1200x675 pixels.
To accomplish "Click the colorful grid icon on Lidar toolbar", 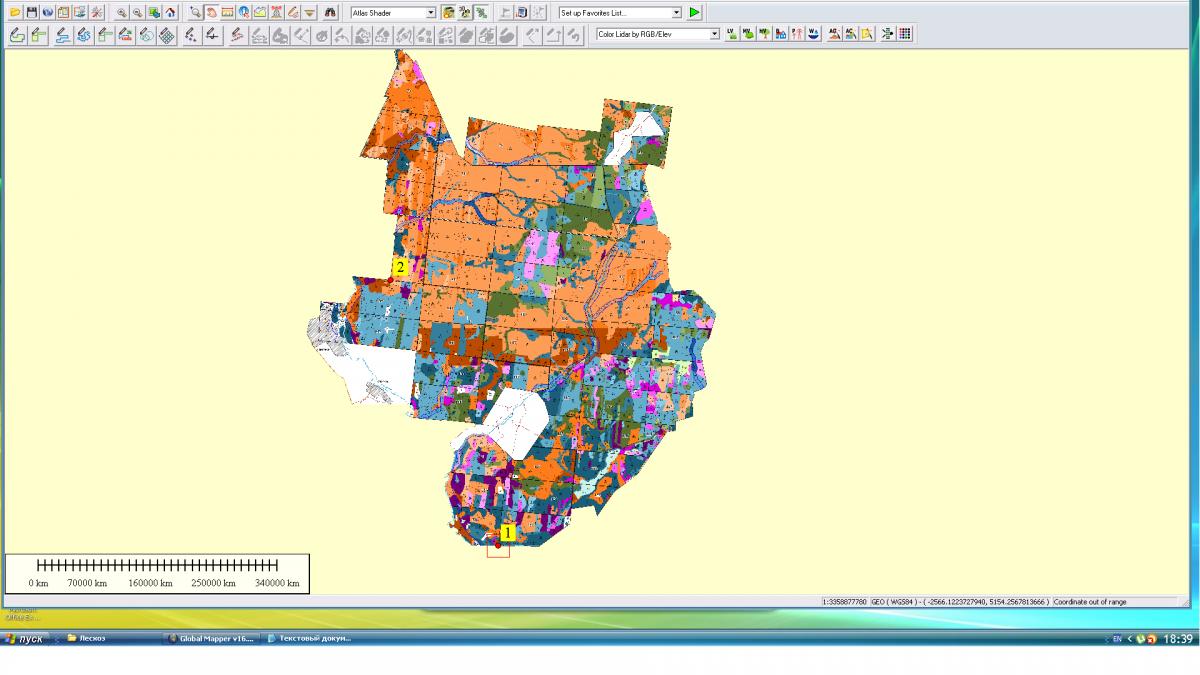I will tap(904, 34).
